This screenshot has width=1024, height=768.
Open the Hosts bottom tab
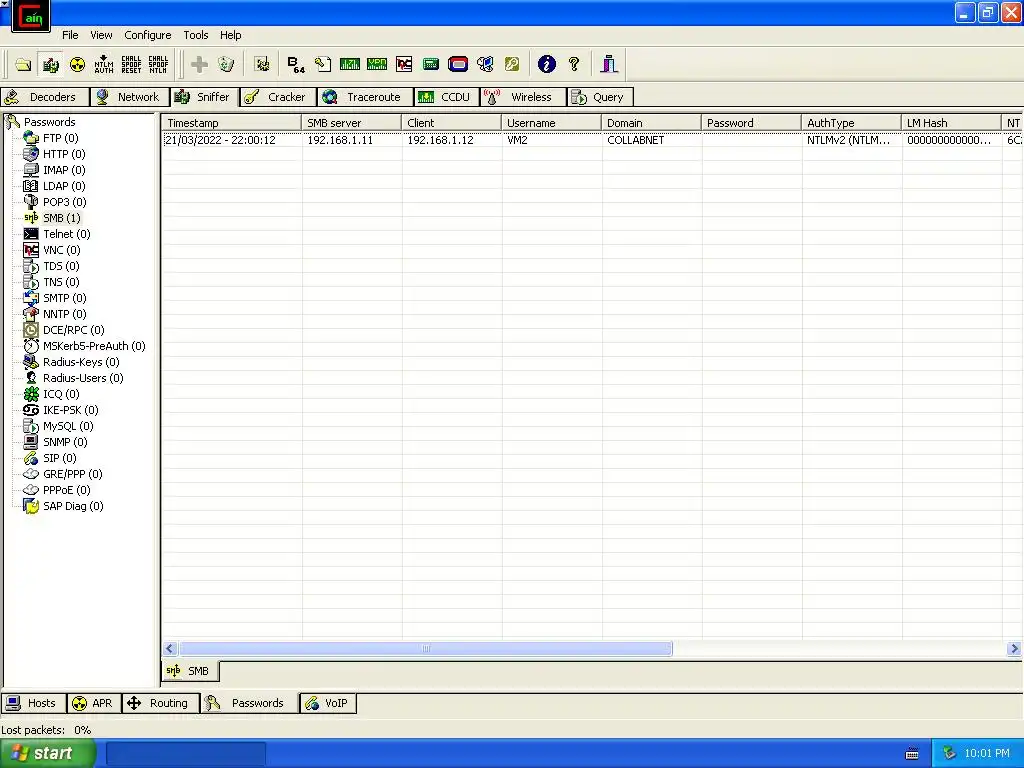point(33,703)
